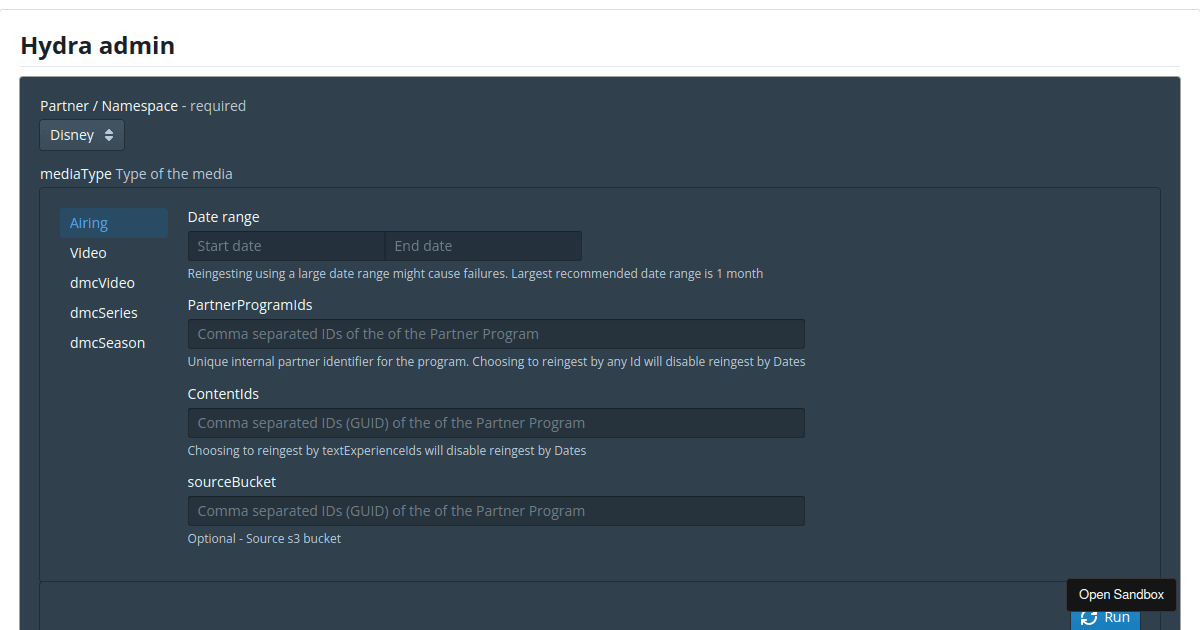
Task: Click the Date range label
Action: 223,216
